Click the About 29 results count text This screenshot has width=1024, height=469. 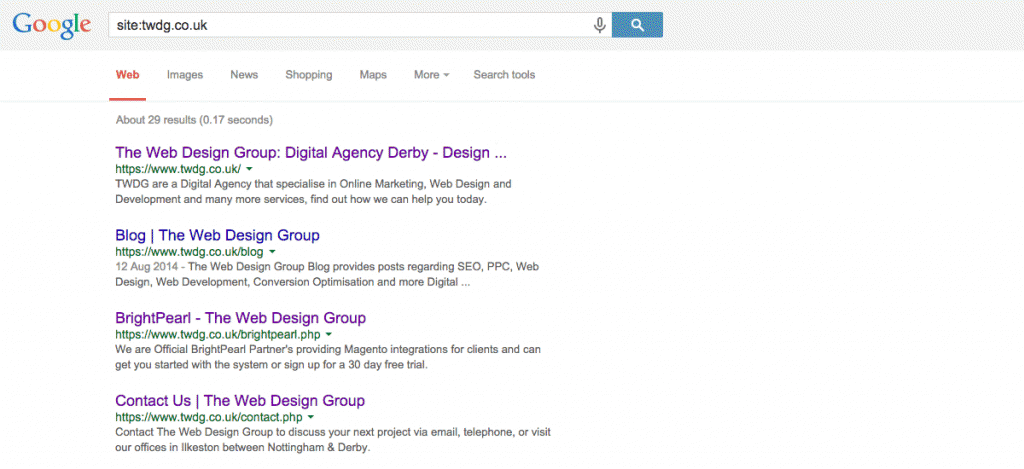[194, 120]
